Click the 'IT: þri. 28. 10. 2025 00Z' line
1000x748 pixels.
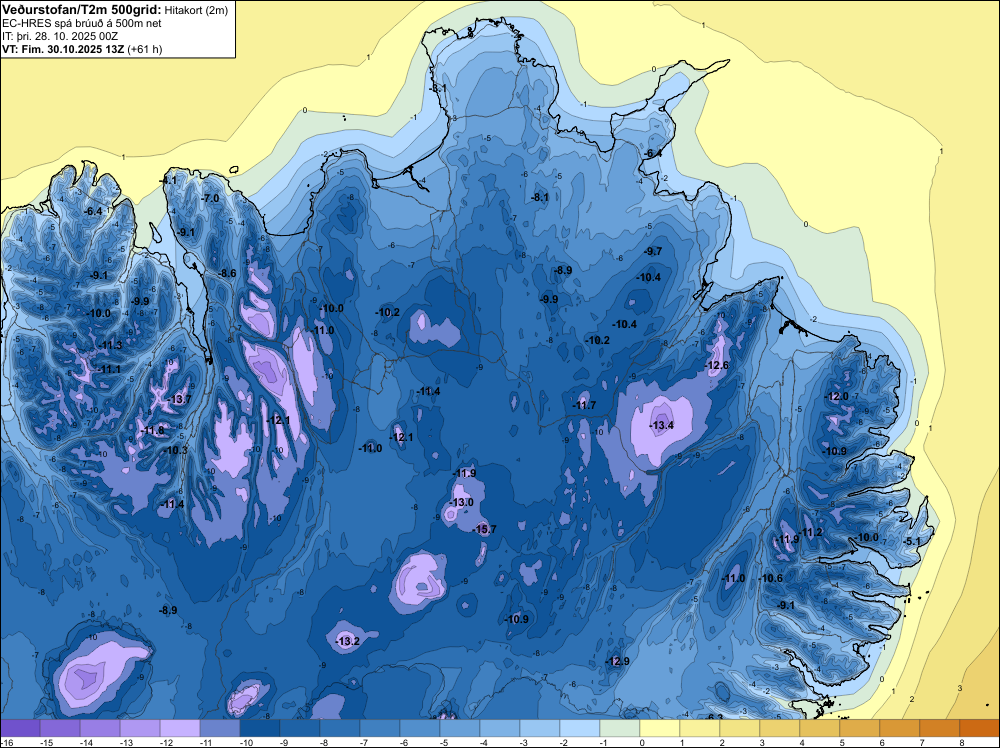pyautogui.click(x=60, y=36)
